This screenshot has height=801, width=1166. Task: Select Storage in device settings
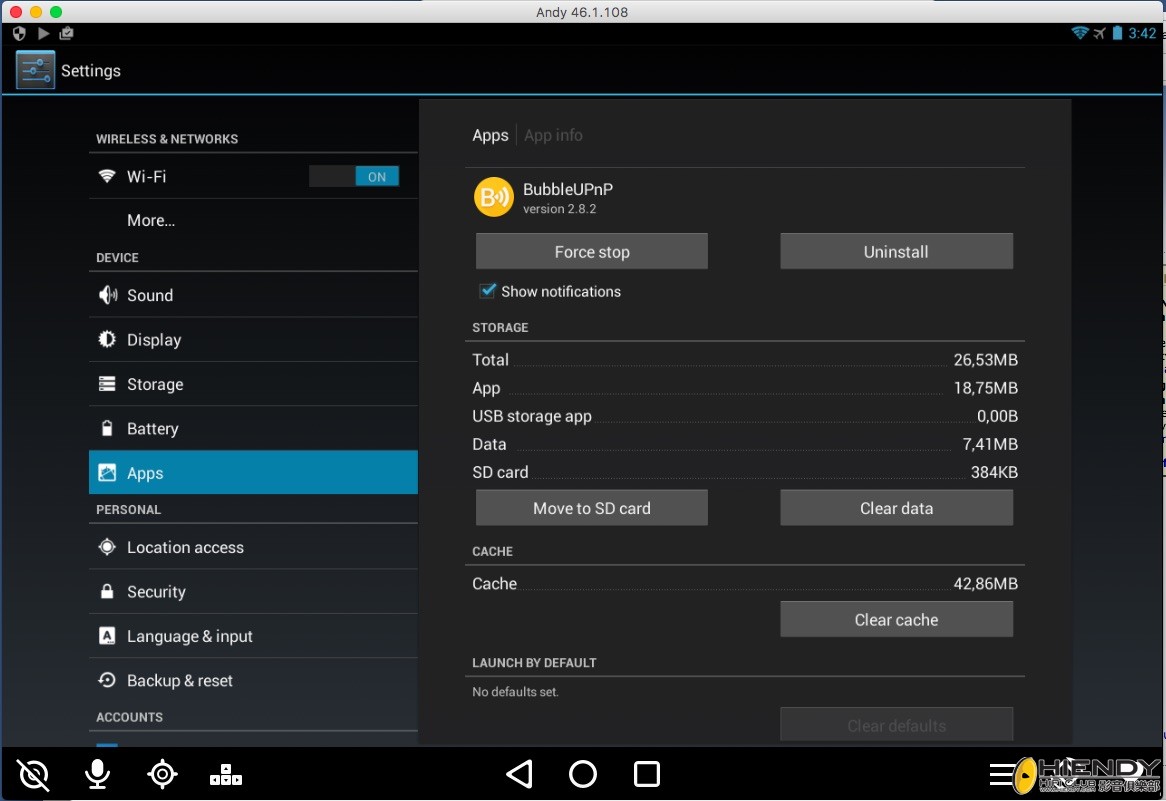[x=253, y=384]
